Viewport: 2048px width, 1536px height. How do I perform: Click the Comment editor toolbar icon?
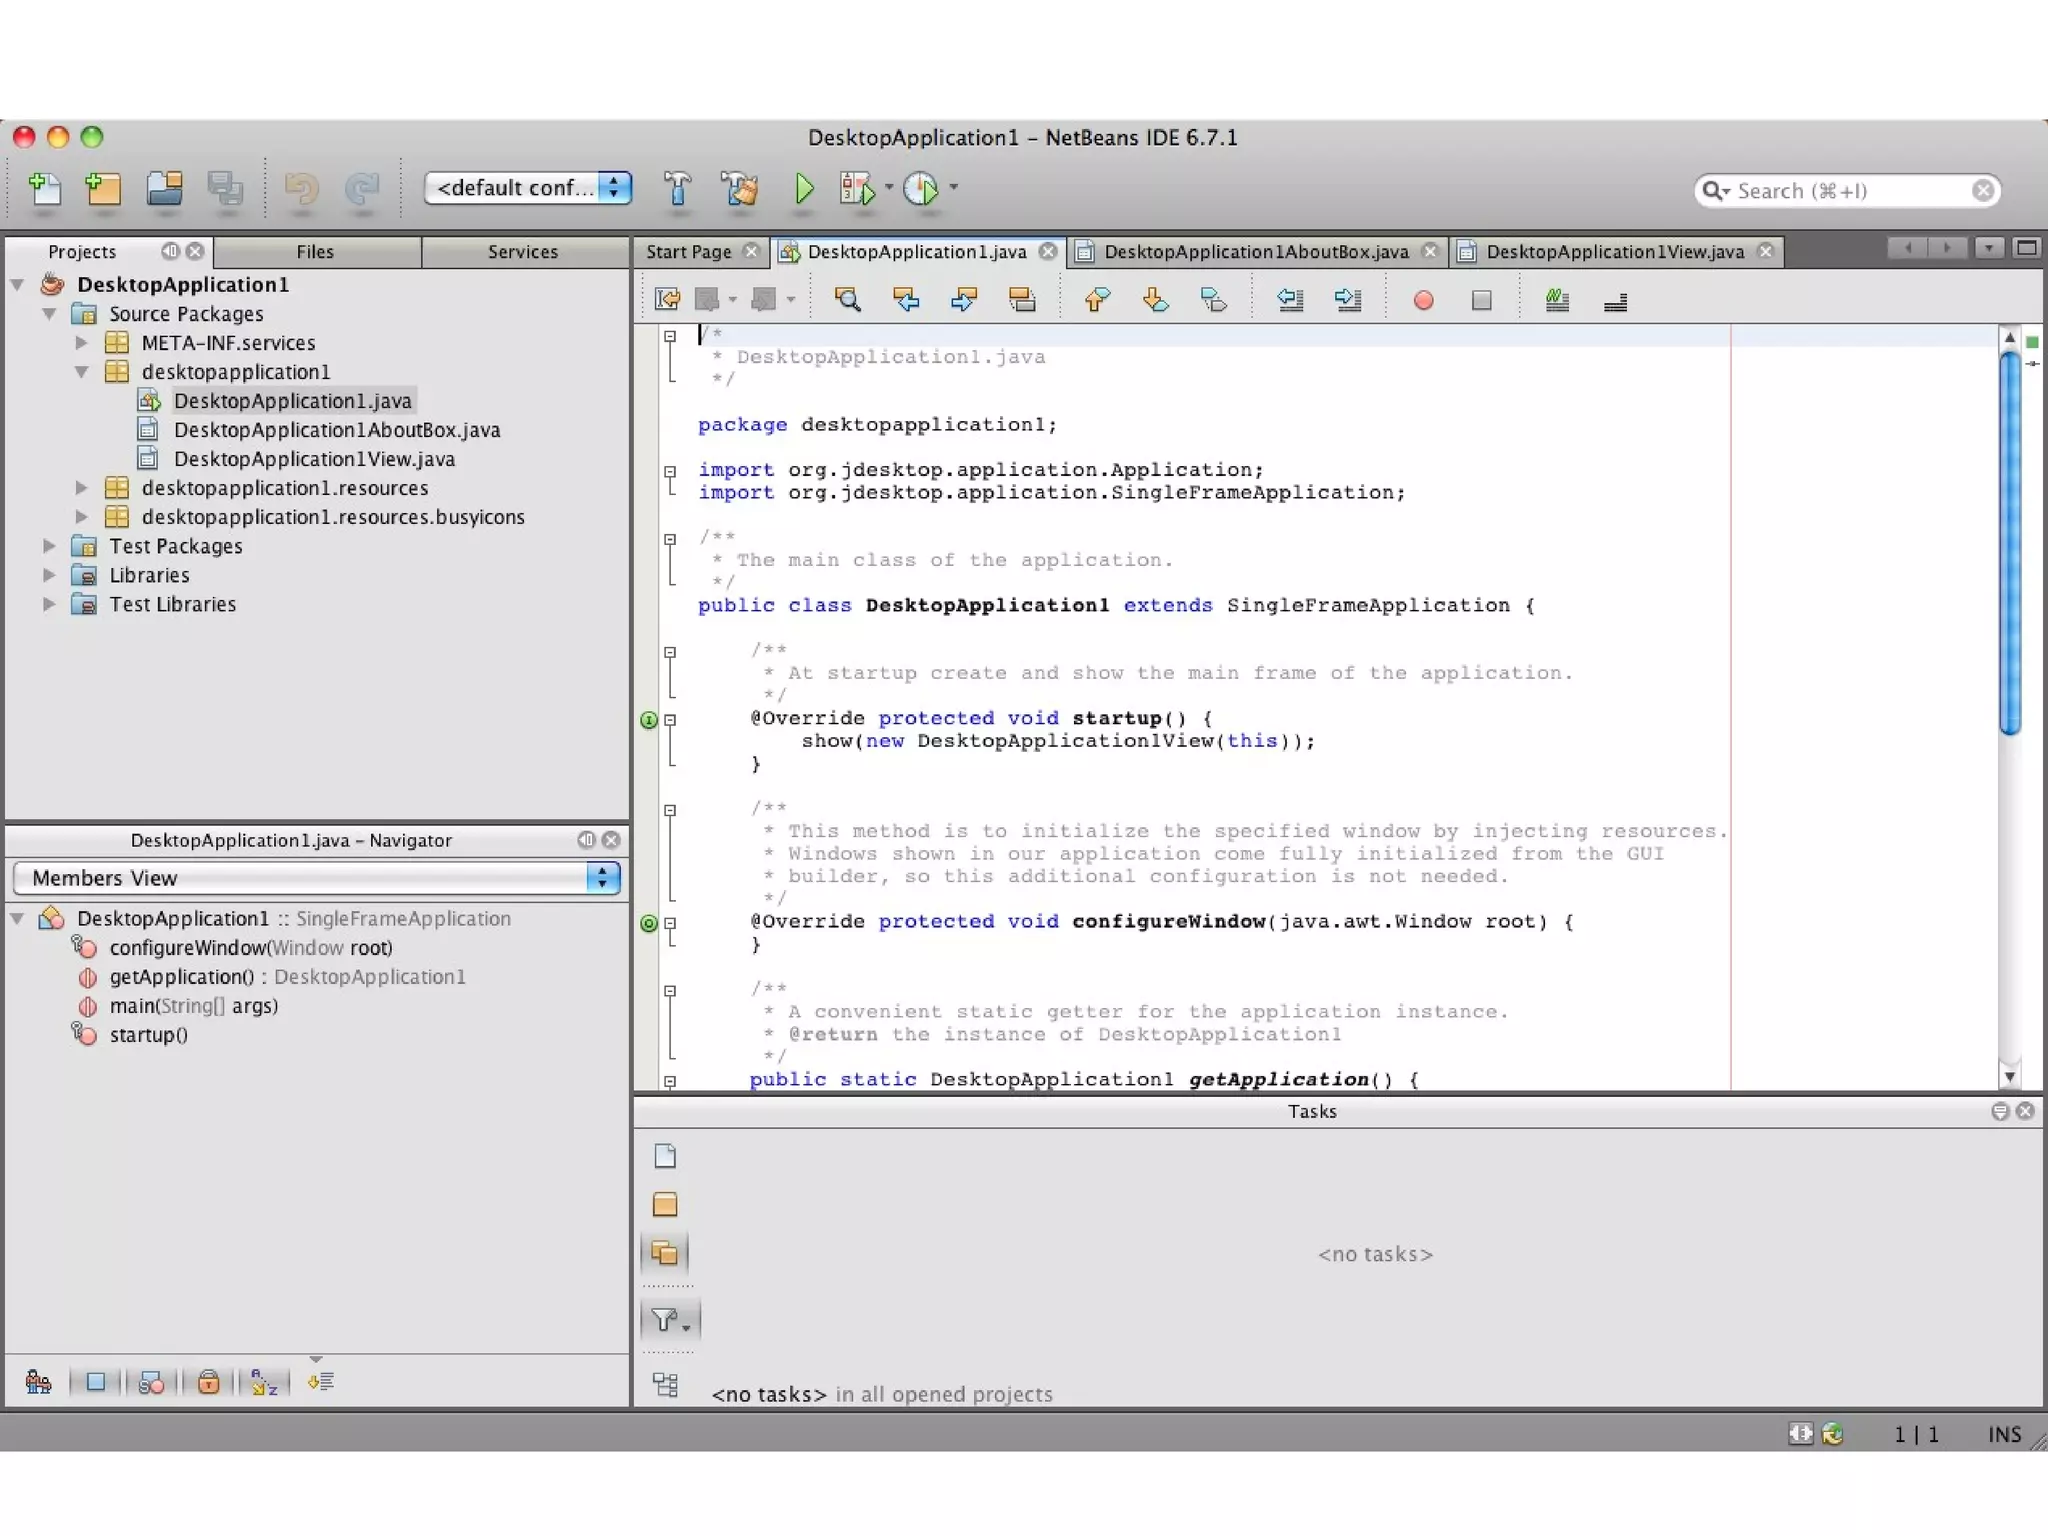(x=1557, y=300)
